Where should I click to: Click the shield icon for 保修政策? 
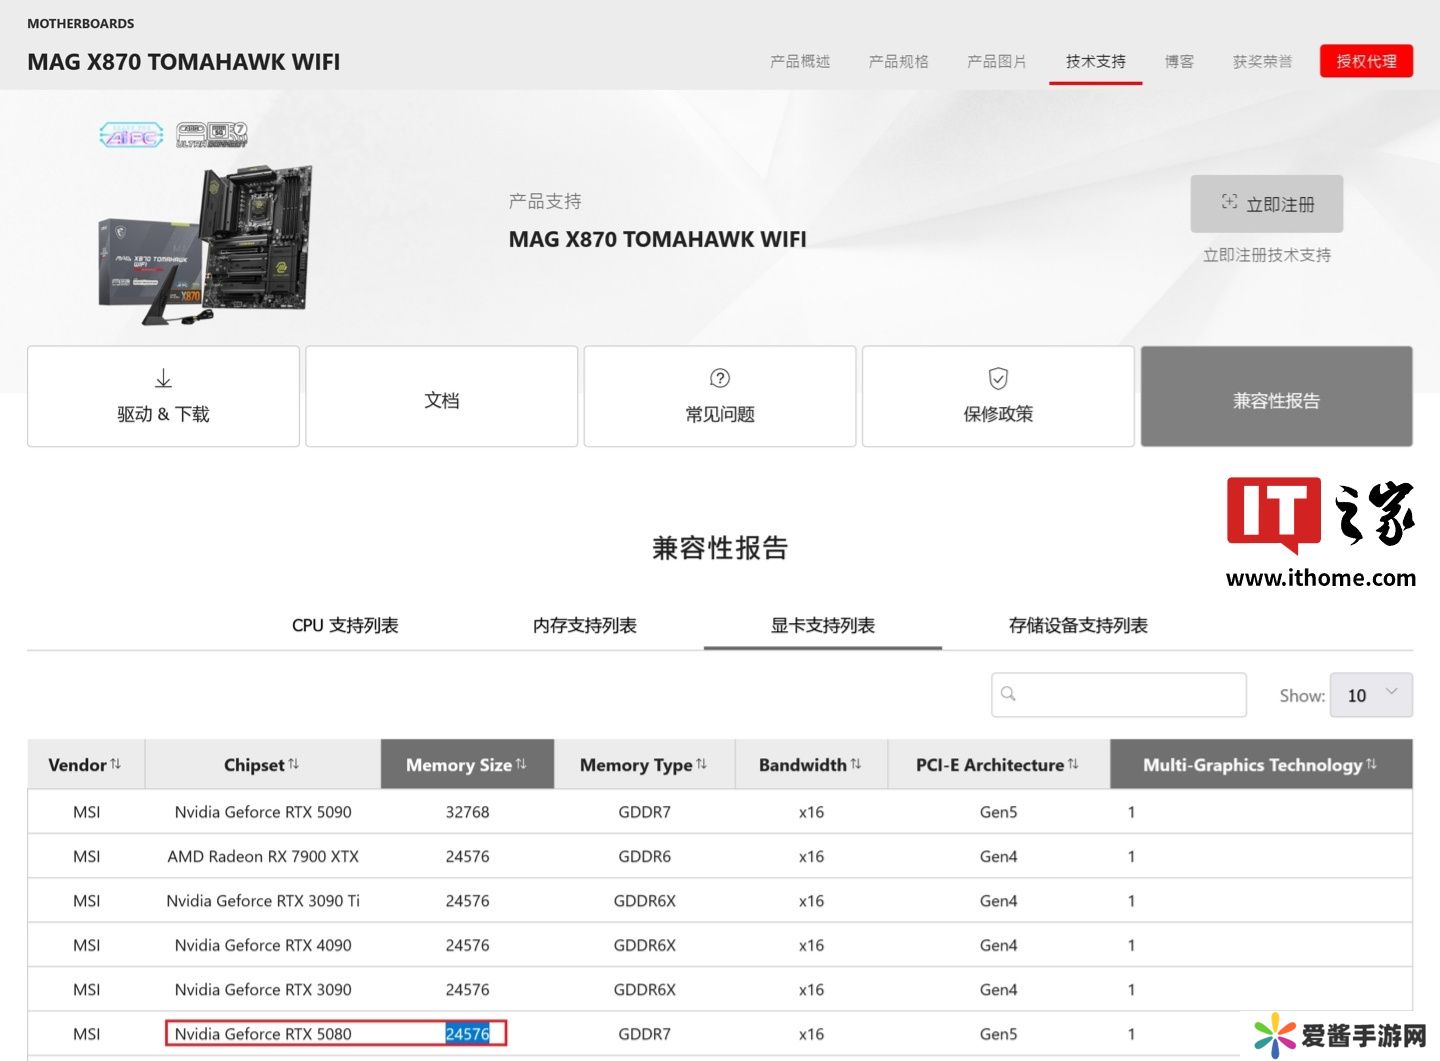[x=997, y=378]
